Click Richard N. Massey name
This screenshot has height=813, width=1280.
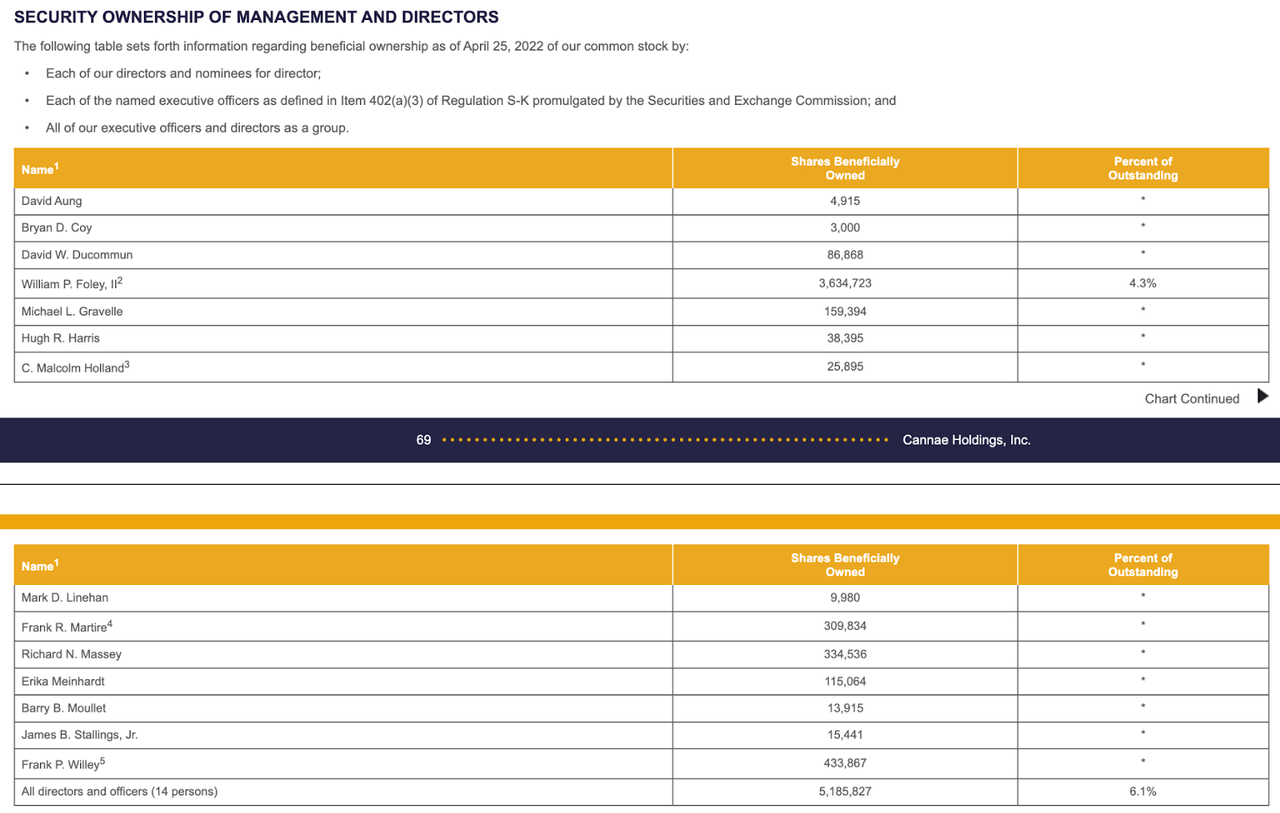coord(71,655)
